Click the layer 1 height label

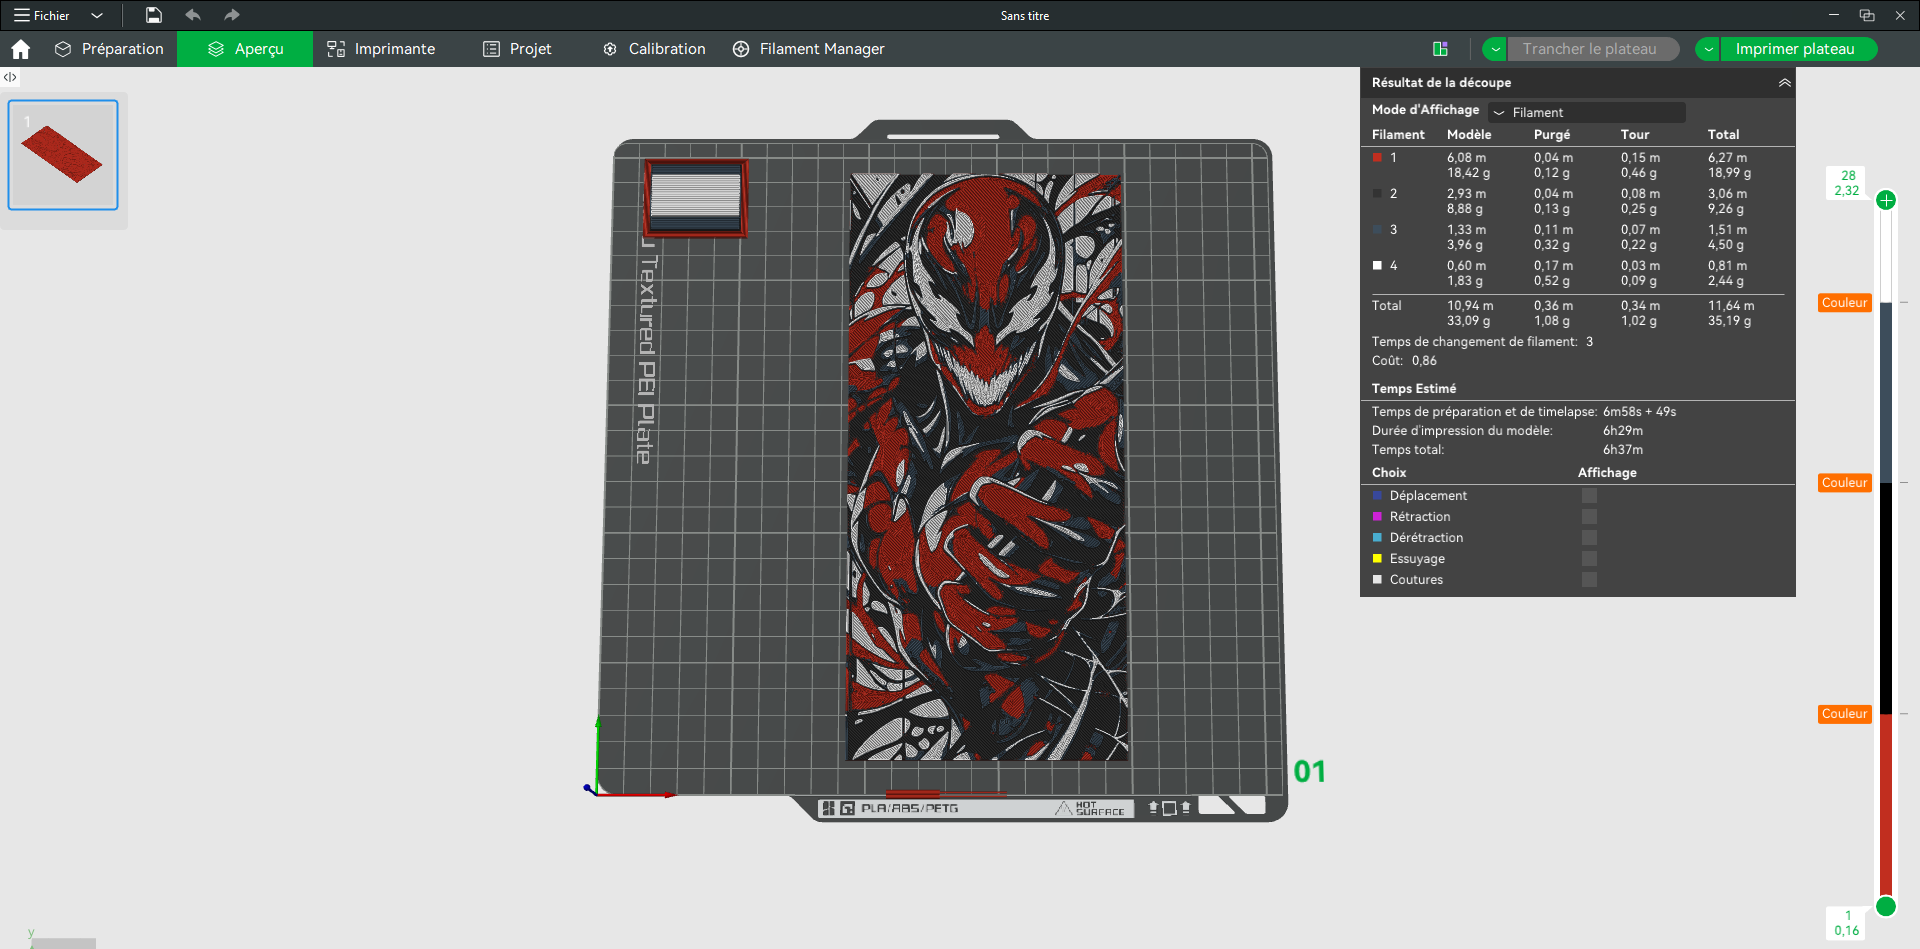(1847, 923)
